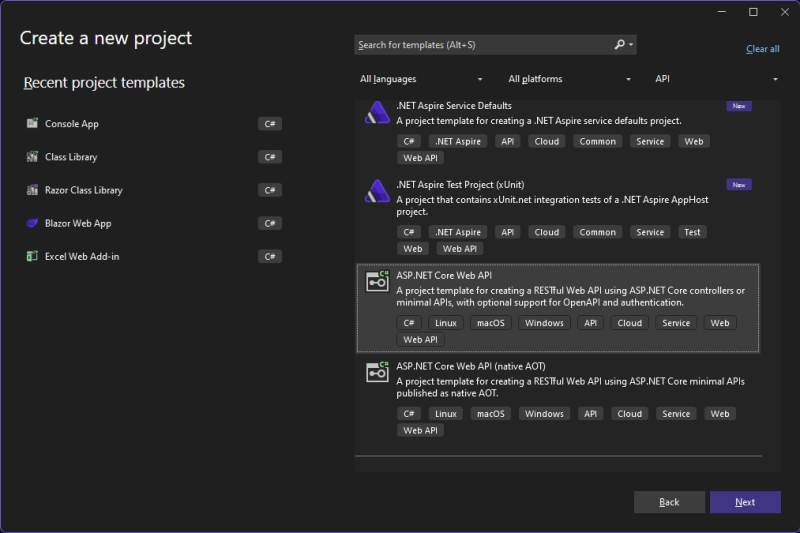Click the .NET Aspire Test Project icon

tap(378, 191)
